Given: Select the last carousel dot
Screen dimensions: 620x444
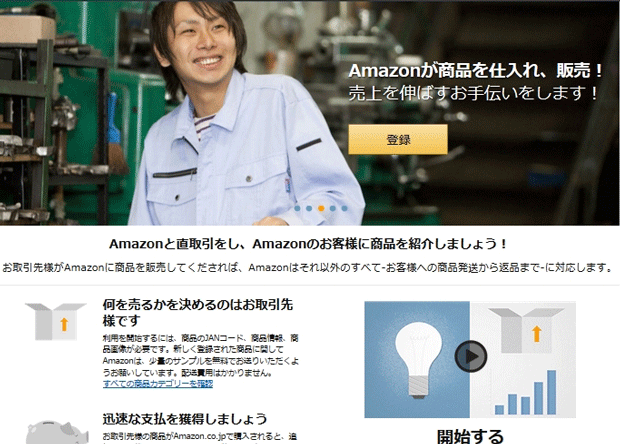Looking at the screenshot, I should (x=344, y=208).
